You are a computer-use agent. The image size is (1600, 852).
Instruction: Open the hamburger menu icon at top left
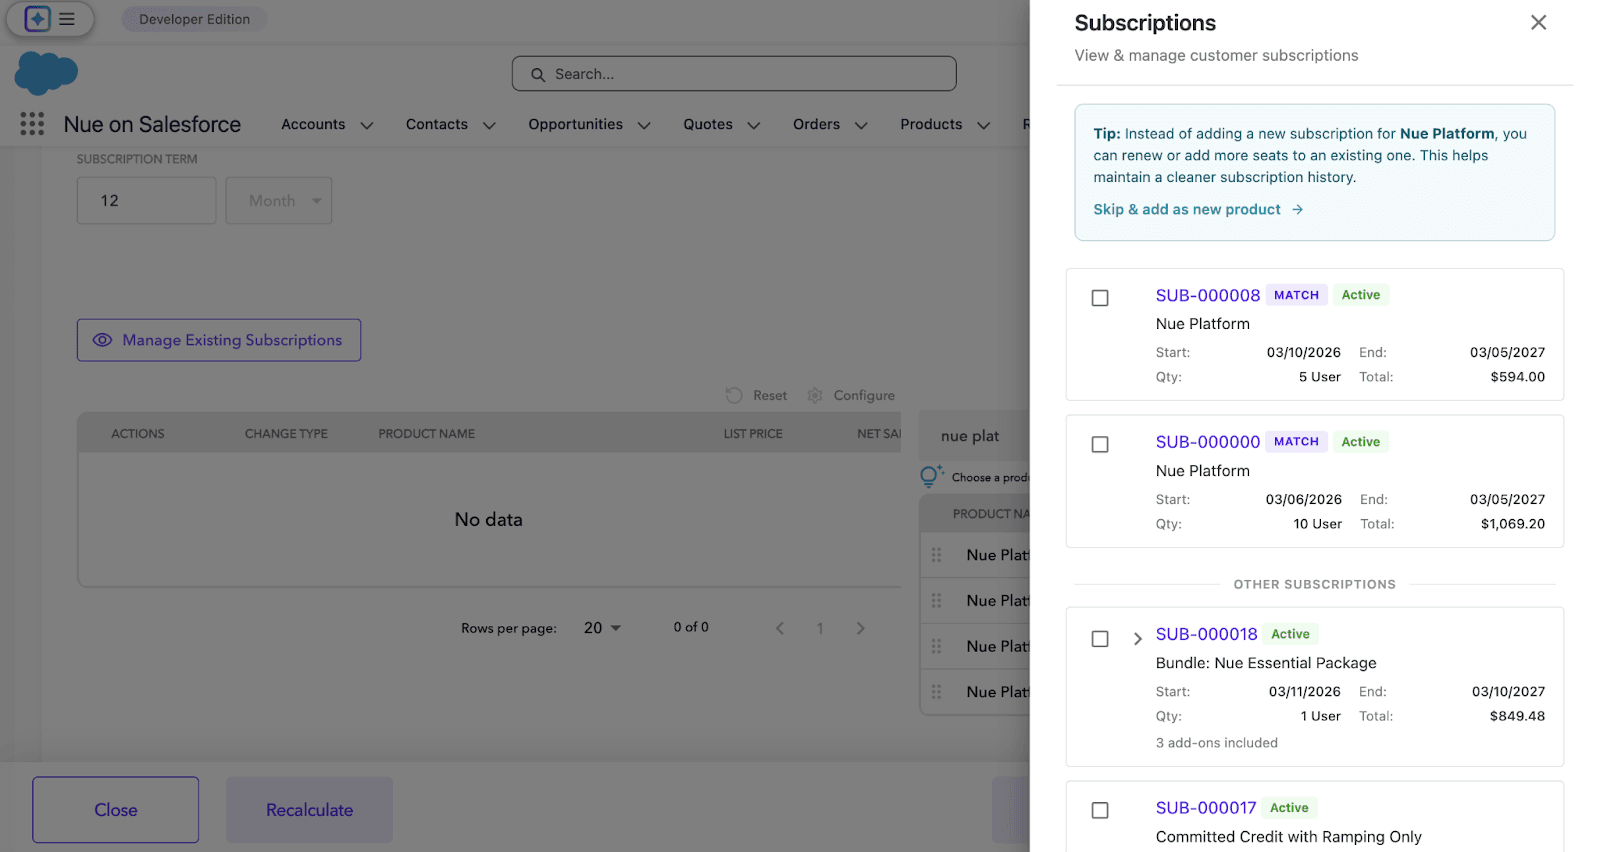[x=67, y=19]
